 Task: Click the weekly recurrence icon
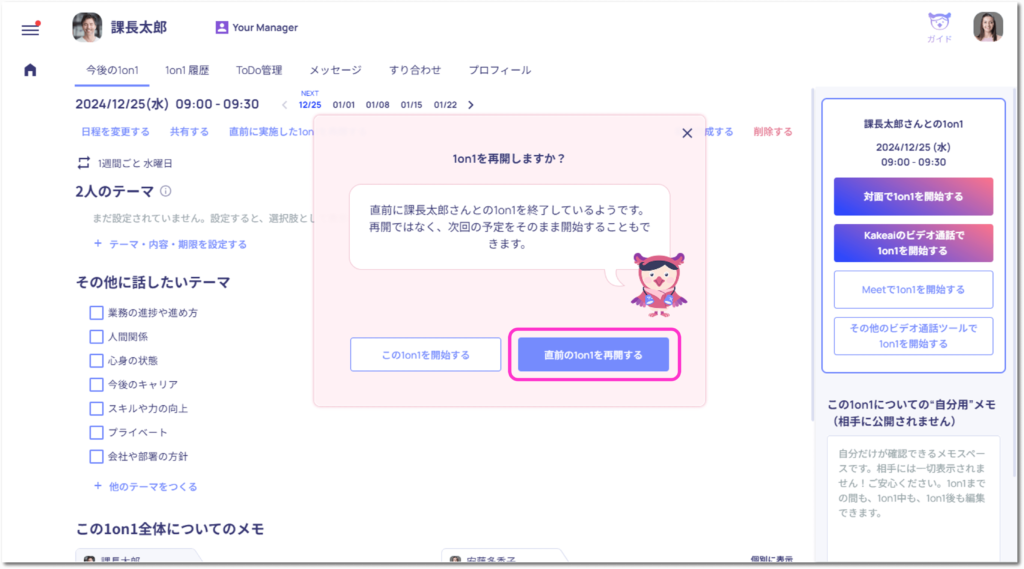(84, 163)
